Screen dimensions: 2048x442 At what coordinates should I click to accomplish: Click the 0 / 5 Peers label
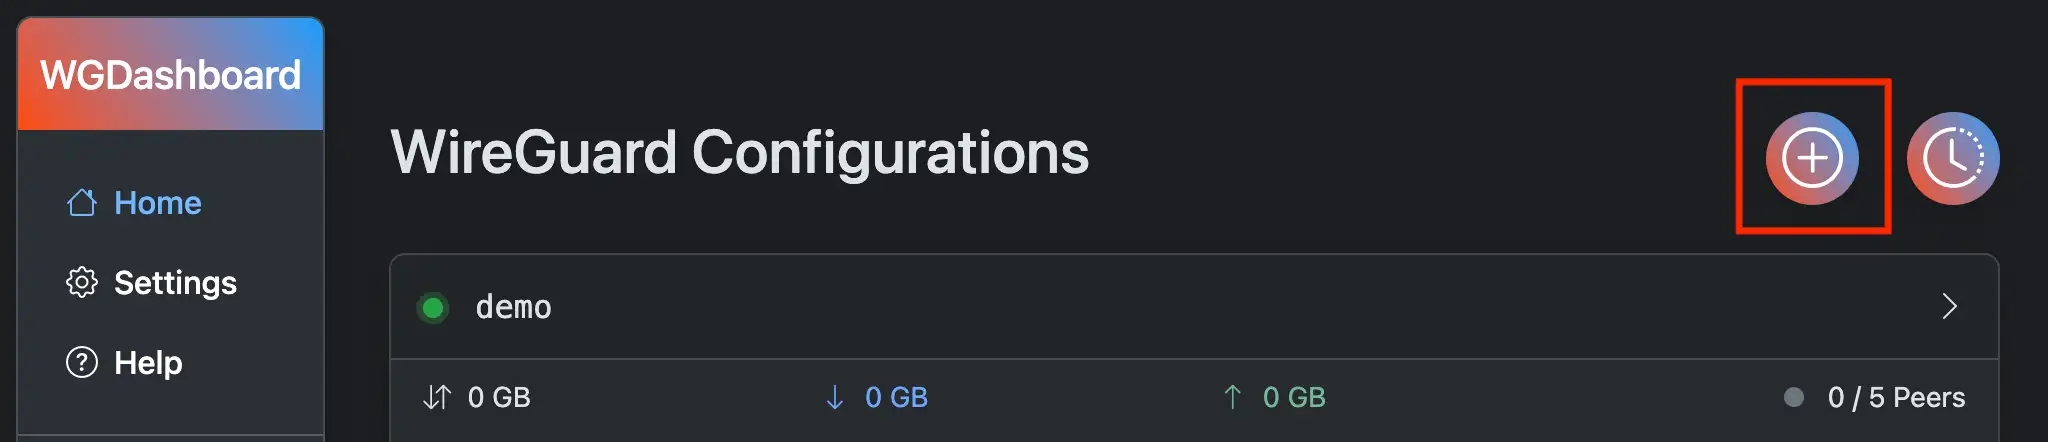[x=1896, y=397]
